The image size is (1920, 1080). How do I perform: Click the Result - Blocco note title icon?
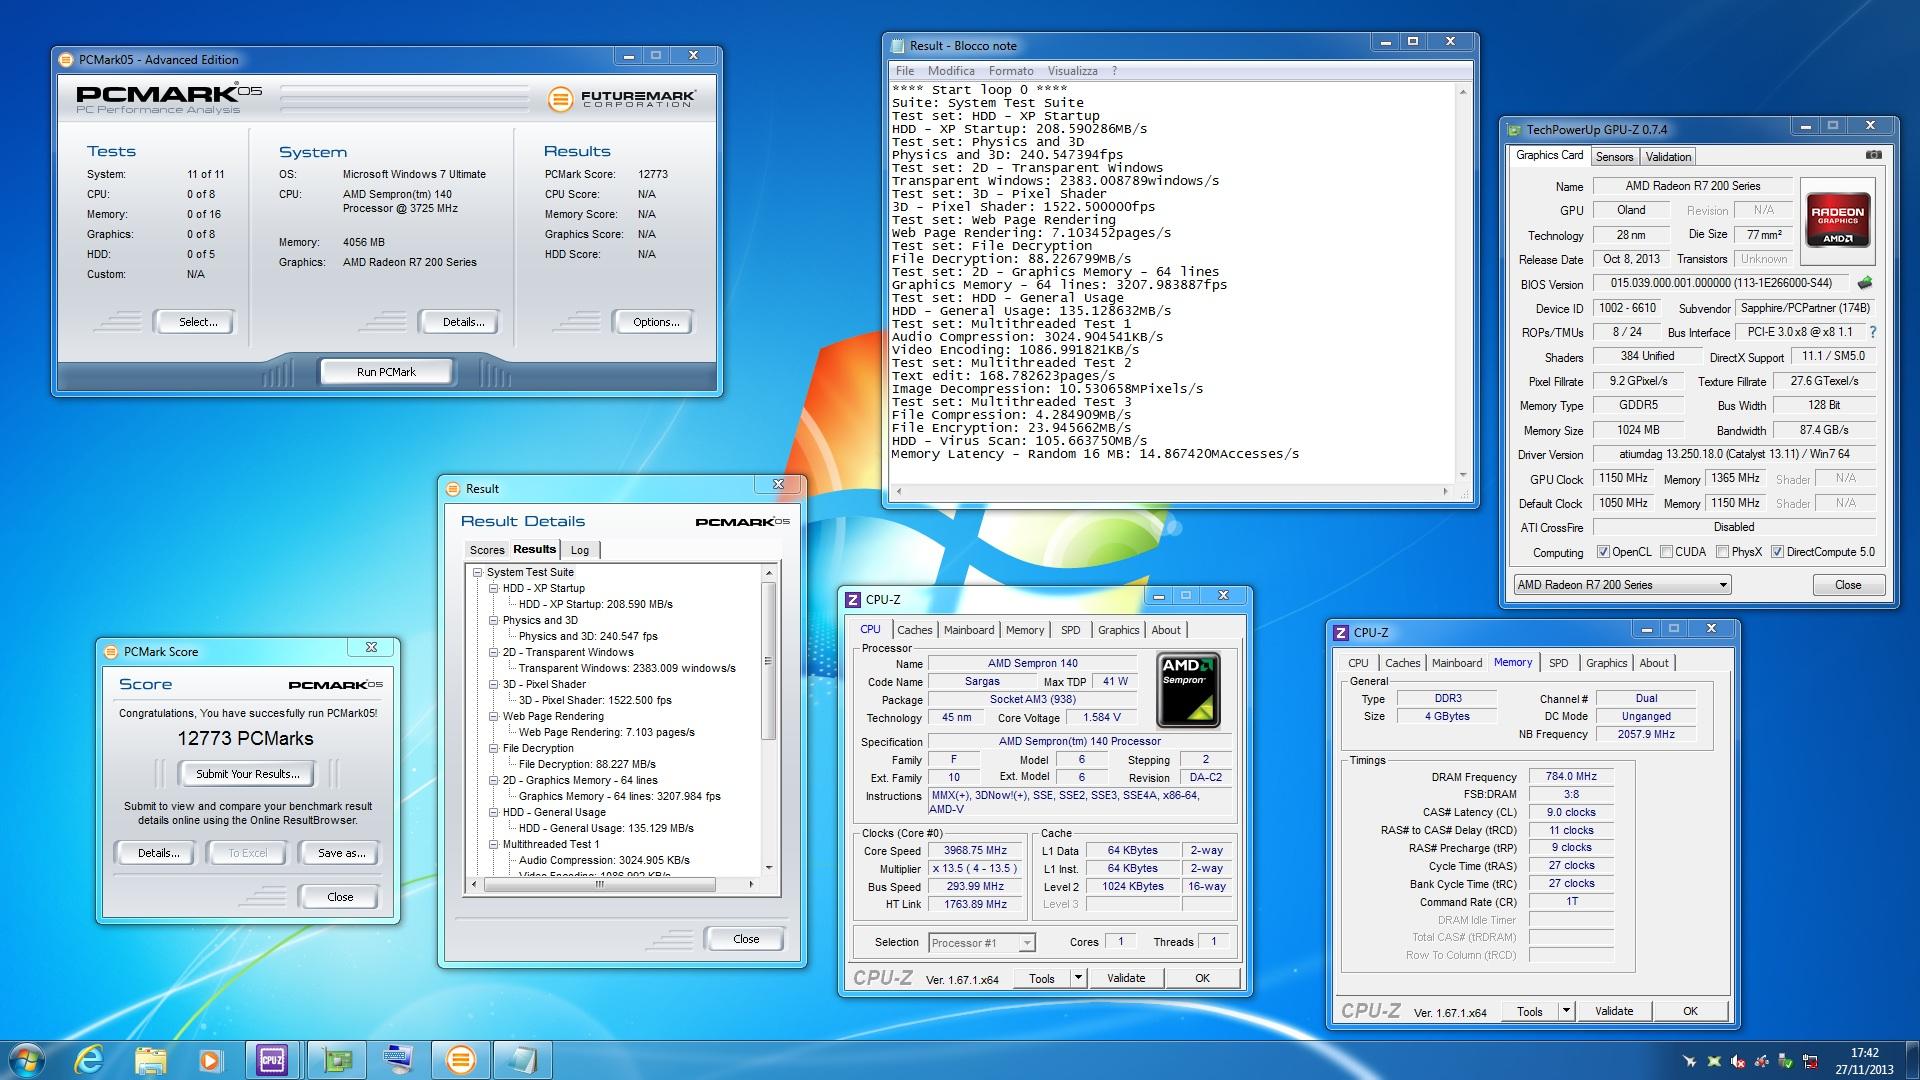click(x=897, y=45)
